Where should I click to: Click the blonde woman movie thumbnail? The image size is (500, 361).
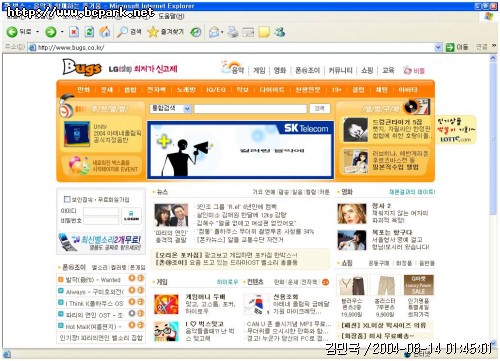(352, 214)
